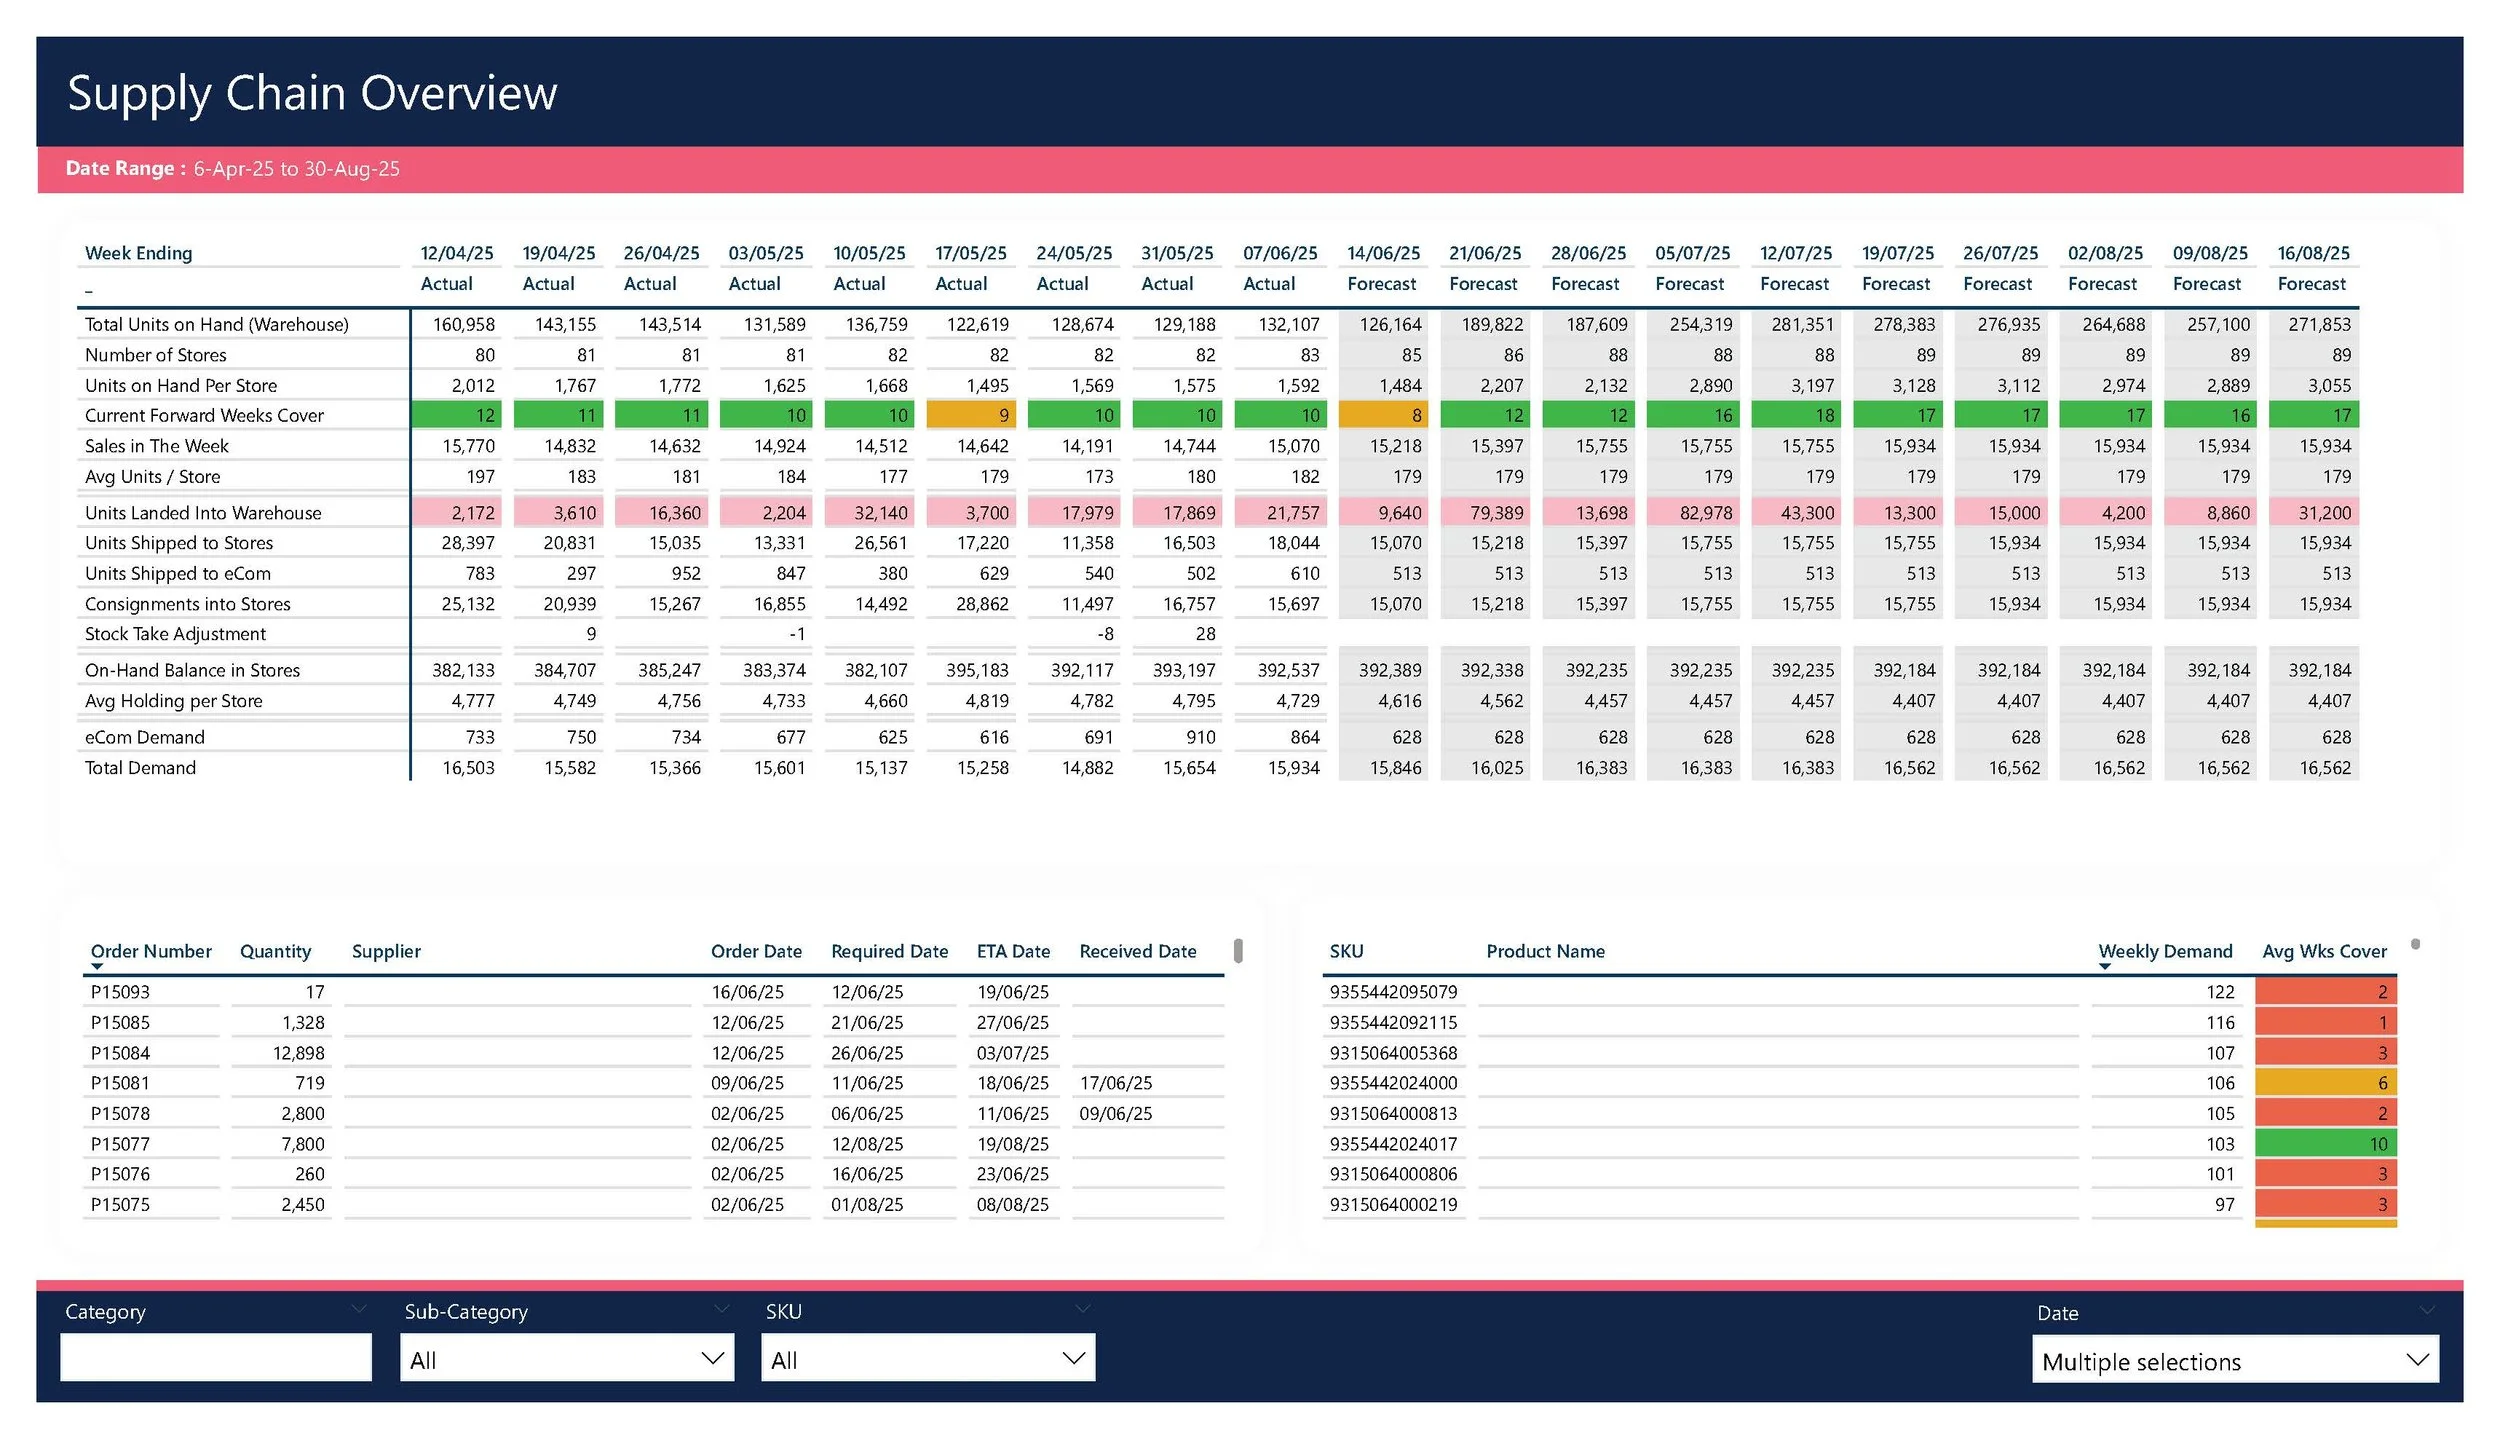Select the Week Ending column header
2500x1439 pixels.
click(x=138, y=253)
